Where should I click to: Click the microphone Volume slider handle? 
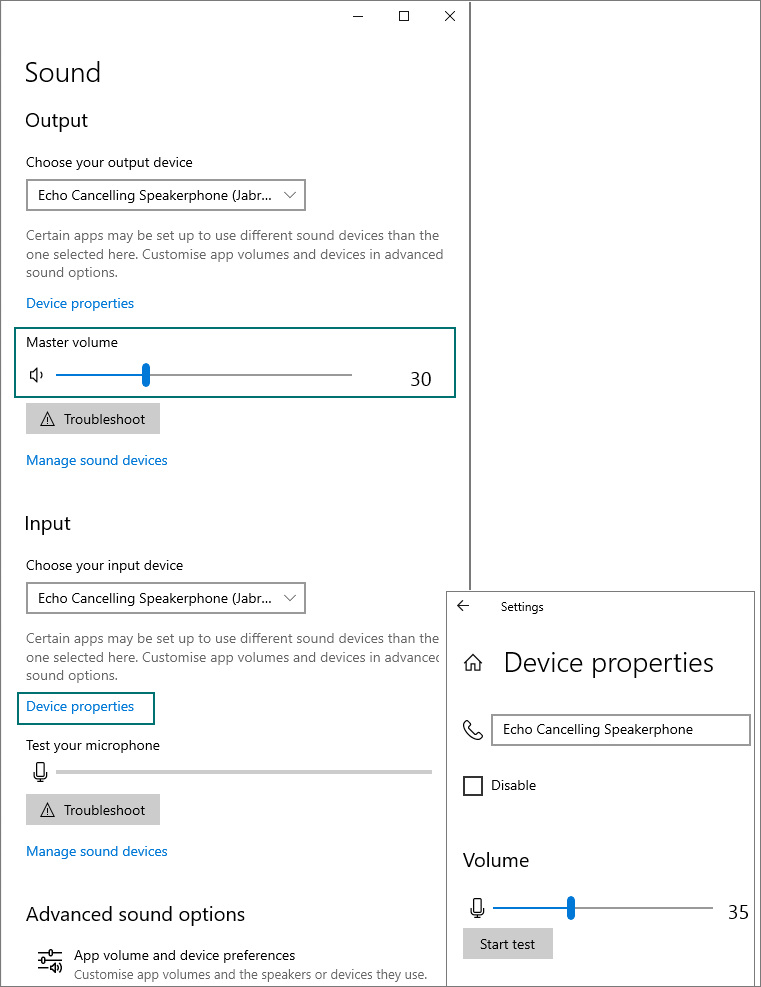click(571, 908)
